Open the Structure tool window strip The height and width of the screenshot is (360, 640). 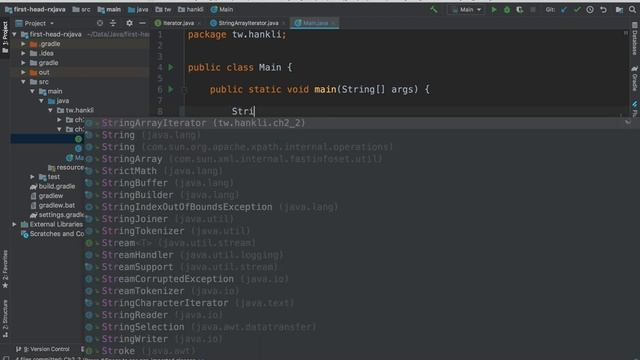(x=5, y=318)
